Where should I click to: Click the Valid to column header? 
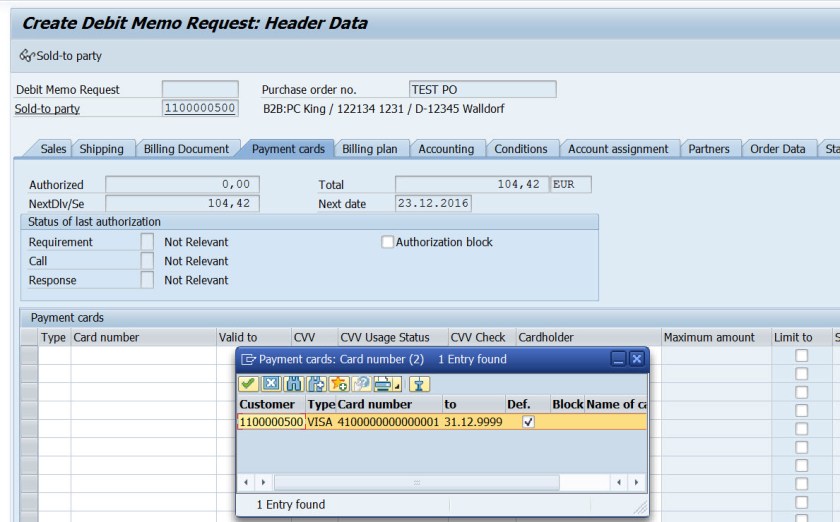[253, 337]
